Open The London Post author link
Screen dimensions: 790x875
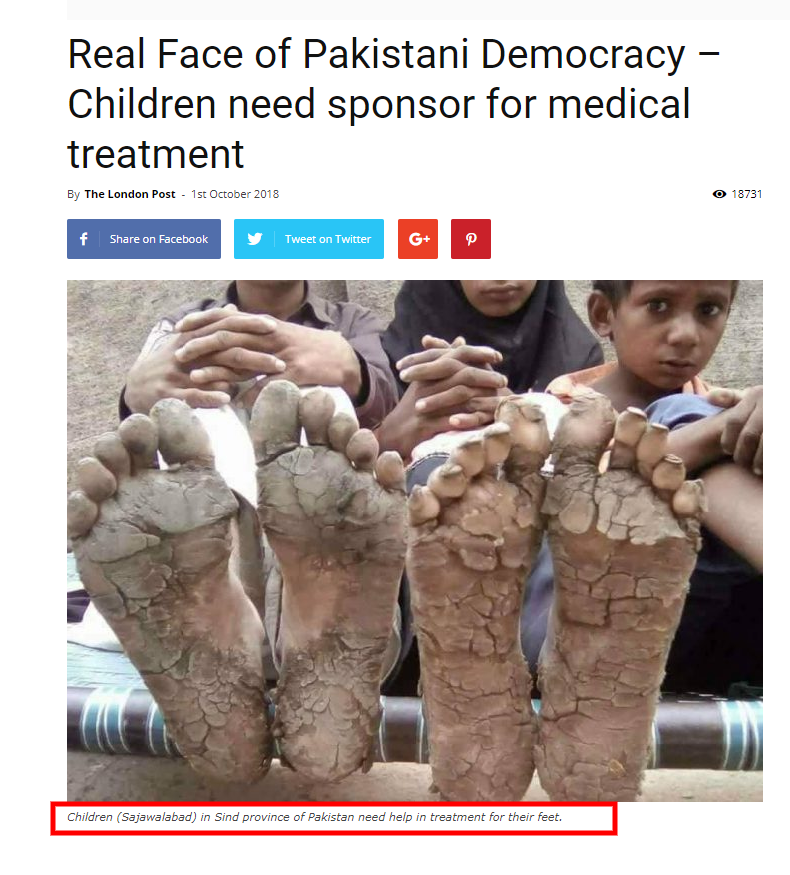(130, 194)
